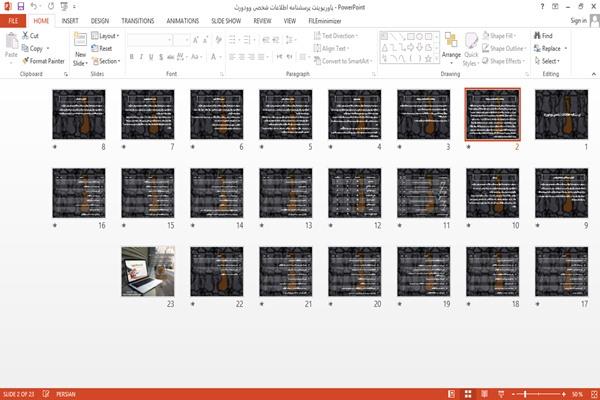Open the Arrange options
This screenshot has width=600, height=400.
click(x=451, y=48)
